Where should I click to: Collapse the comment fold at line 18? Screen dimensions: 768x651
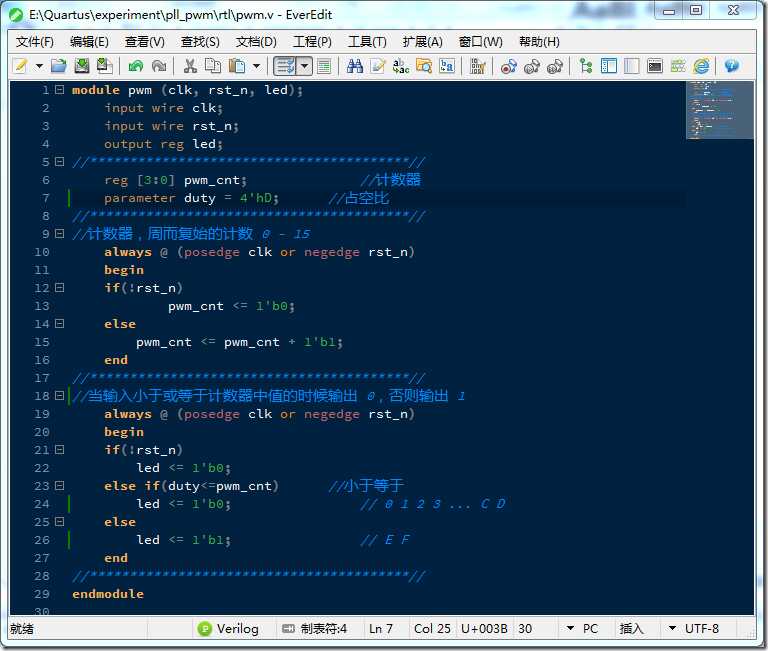59,396
